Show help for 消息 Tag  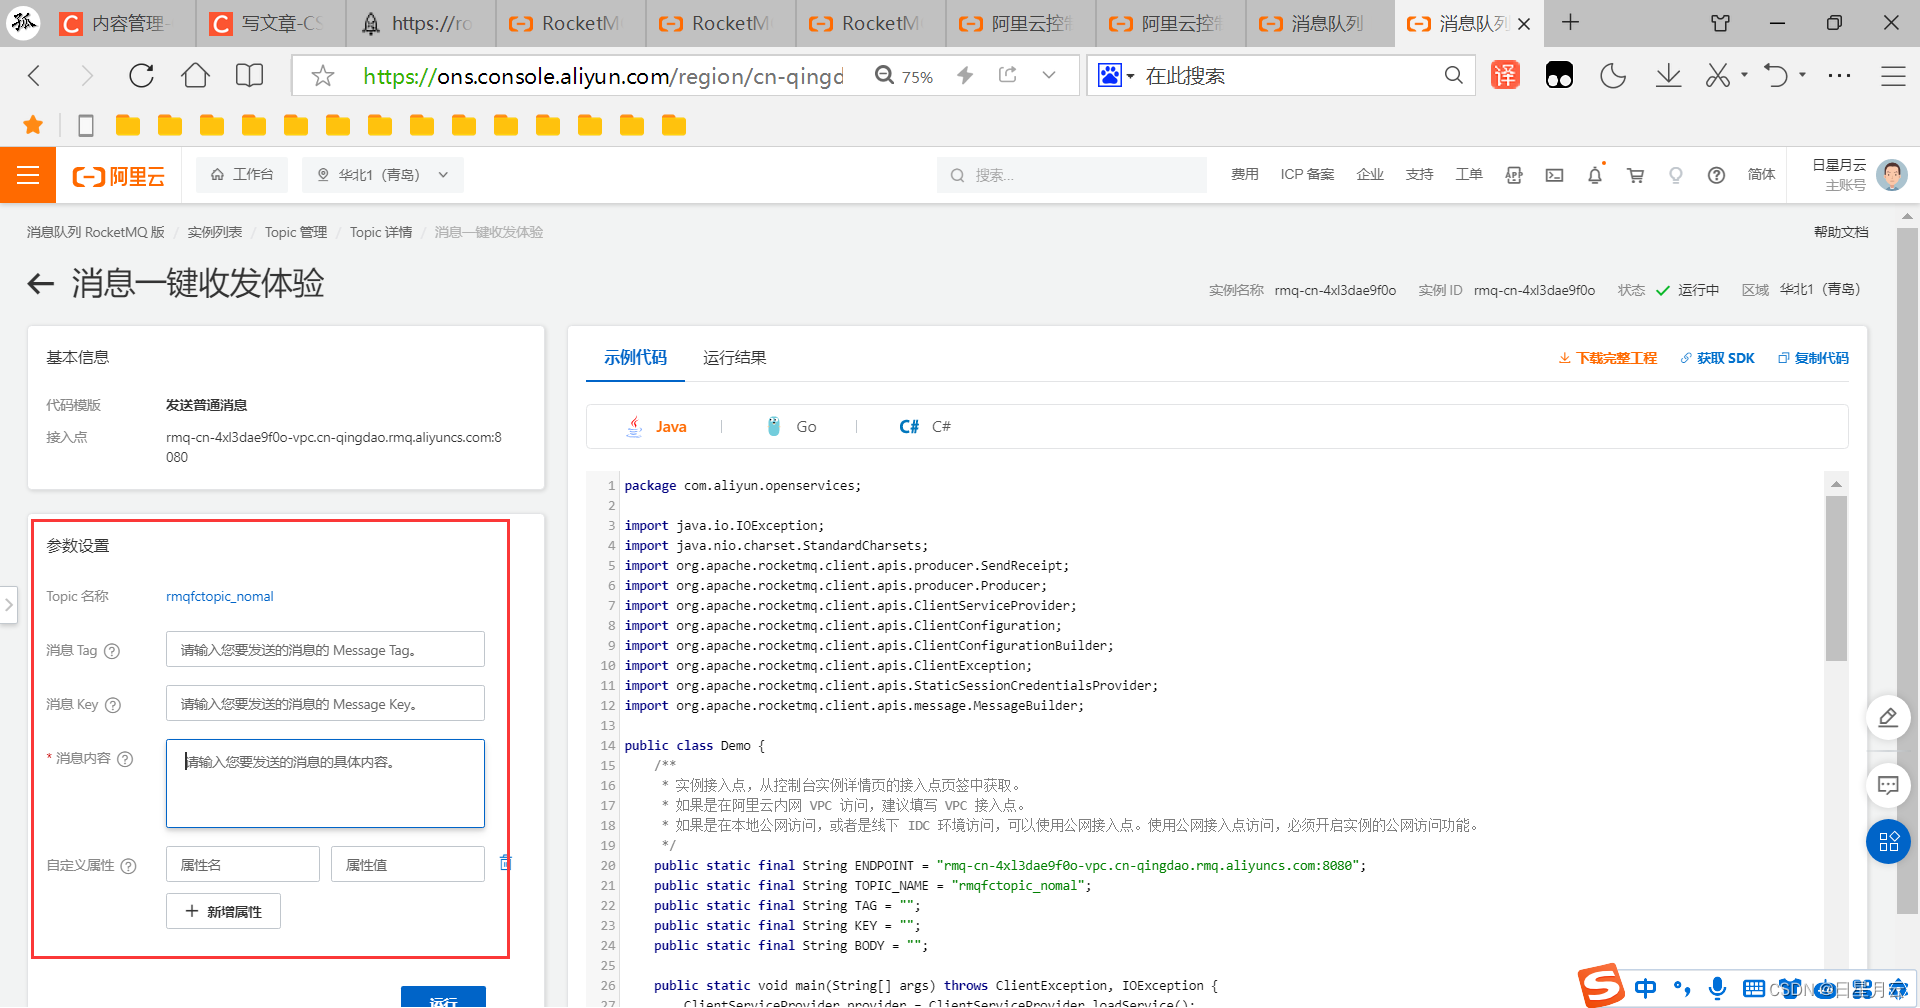112,651
